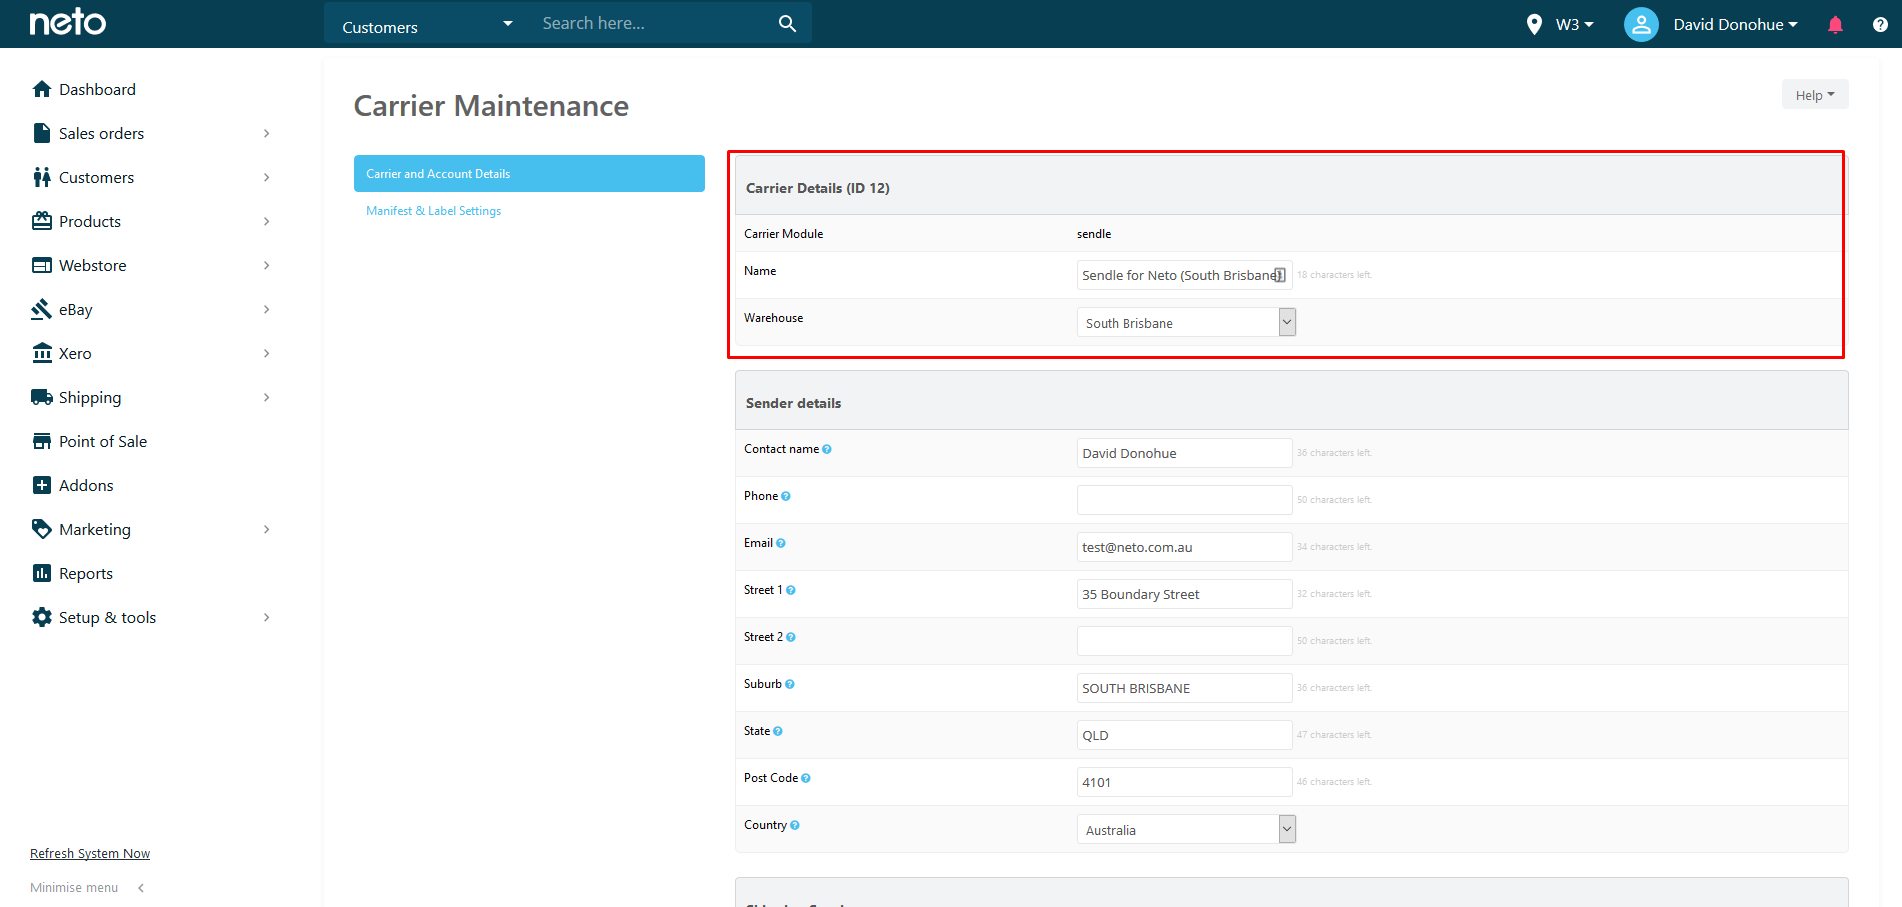Click the Shipping truck icon
This screenshot has height=907, width=1902.
click(x=42, y=397)
